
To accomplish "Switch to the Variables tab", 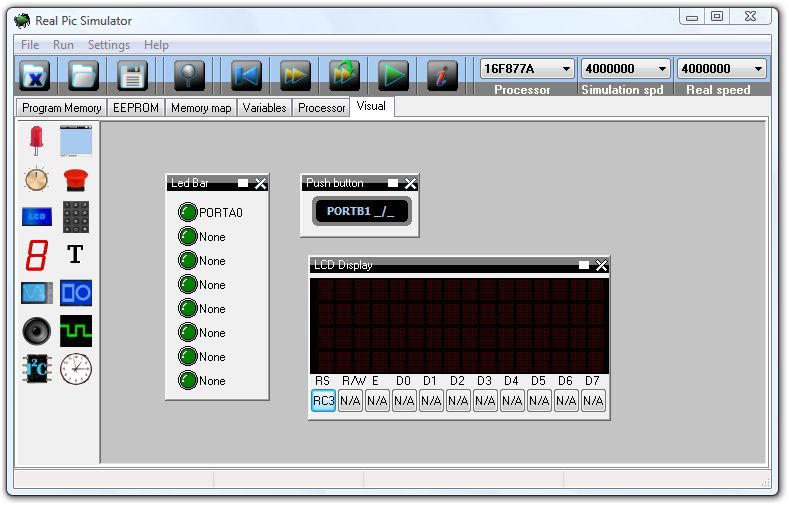I will pyautogui.click(x=264, y=108).
